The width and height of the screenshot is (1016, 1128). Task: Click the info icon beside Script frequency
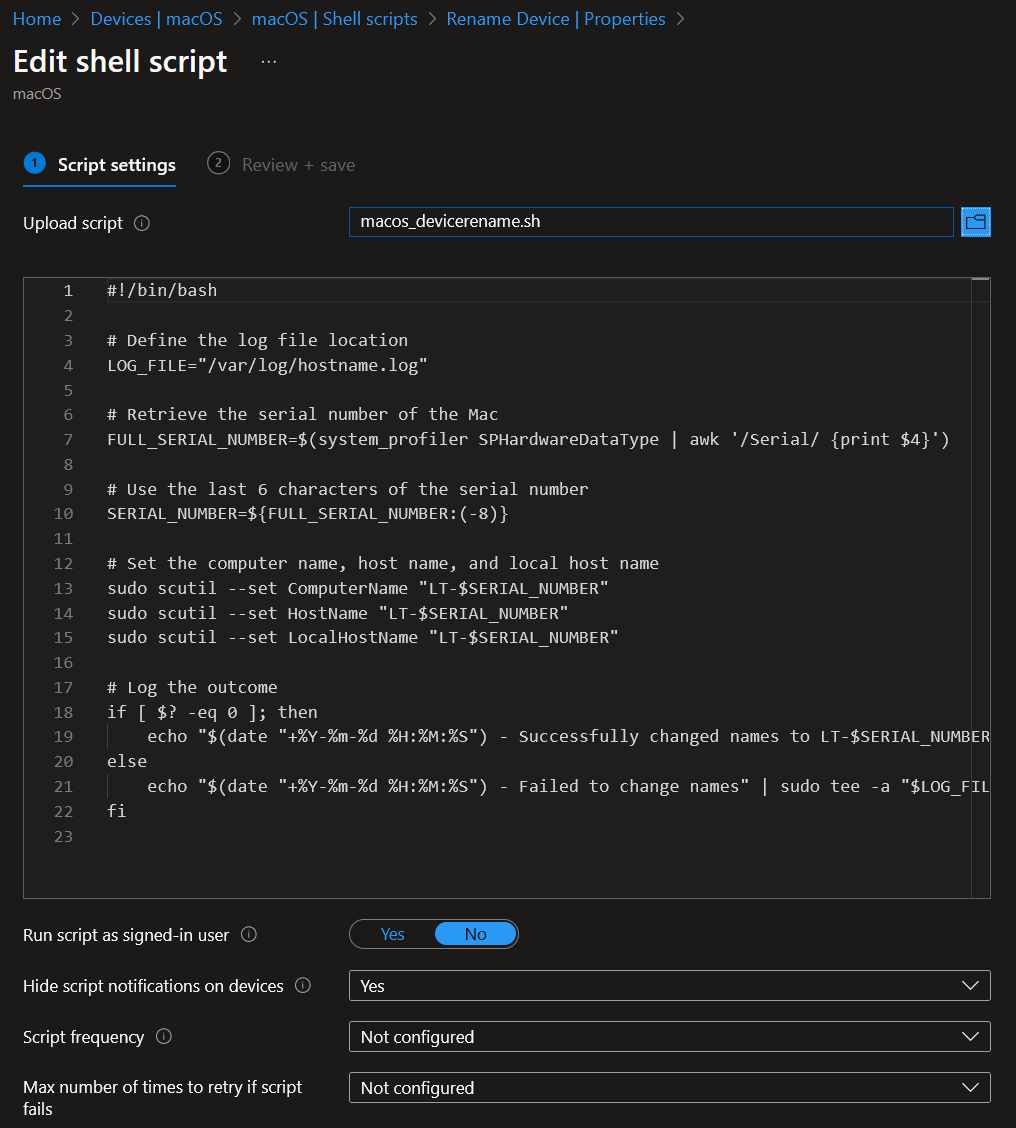(x=163, y=1038)
